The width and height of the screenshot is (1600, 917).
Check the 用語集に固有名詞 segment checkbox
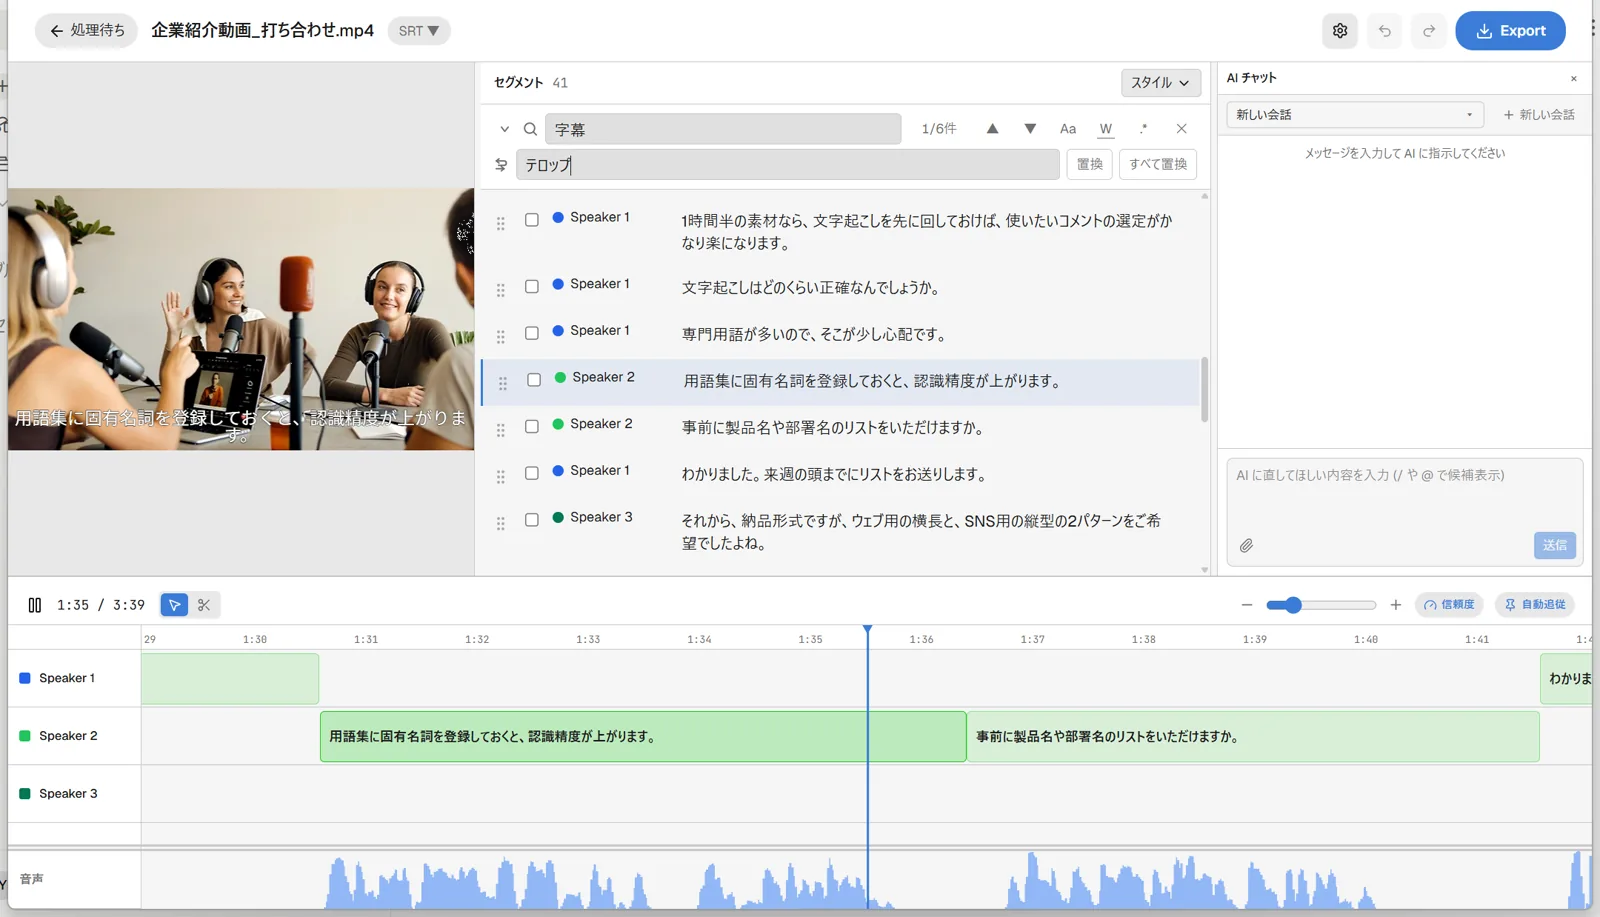click(x=534, y=380)
